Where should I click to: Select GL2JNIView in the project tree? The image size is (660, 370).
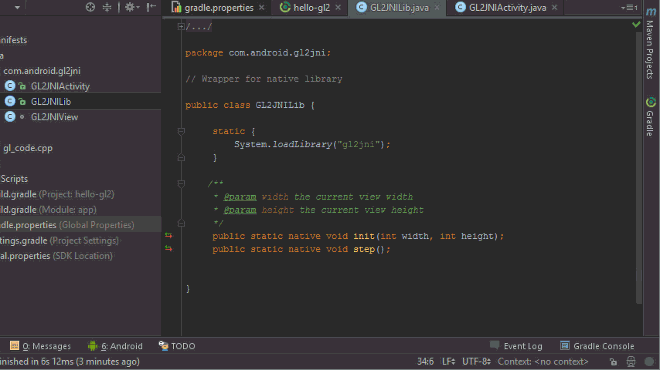click(54, 117)
